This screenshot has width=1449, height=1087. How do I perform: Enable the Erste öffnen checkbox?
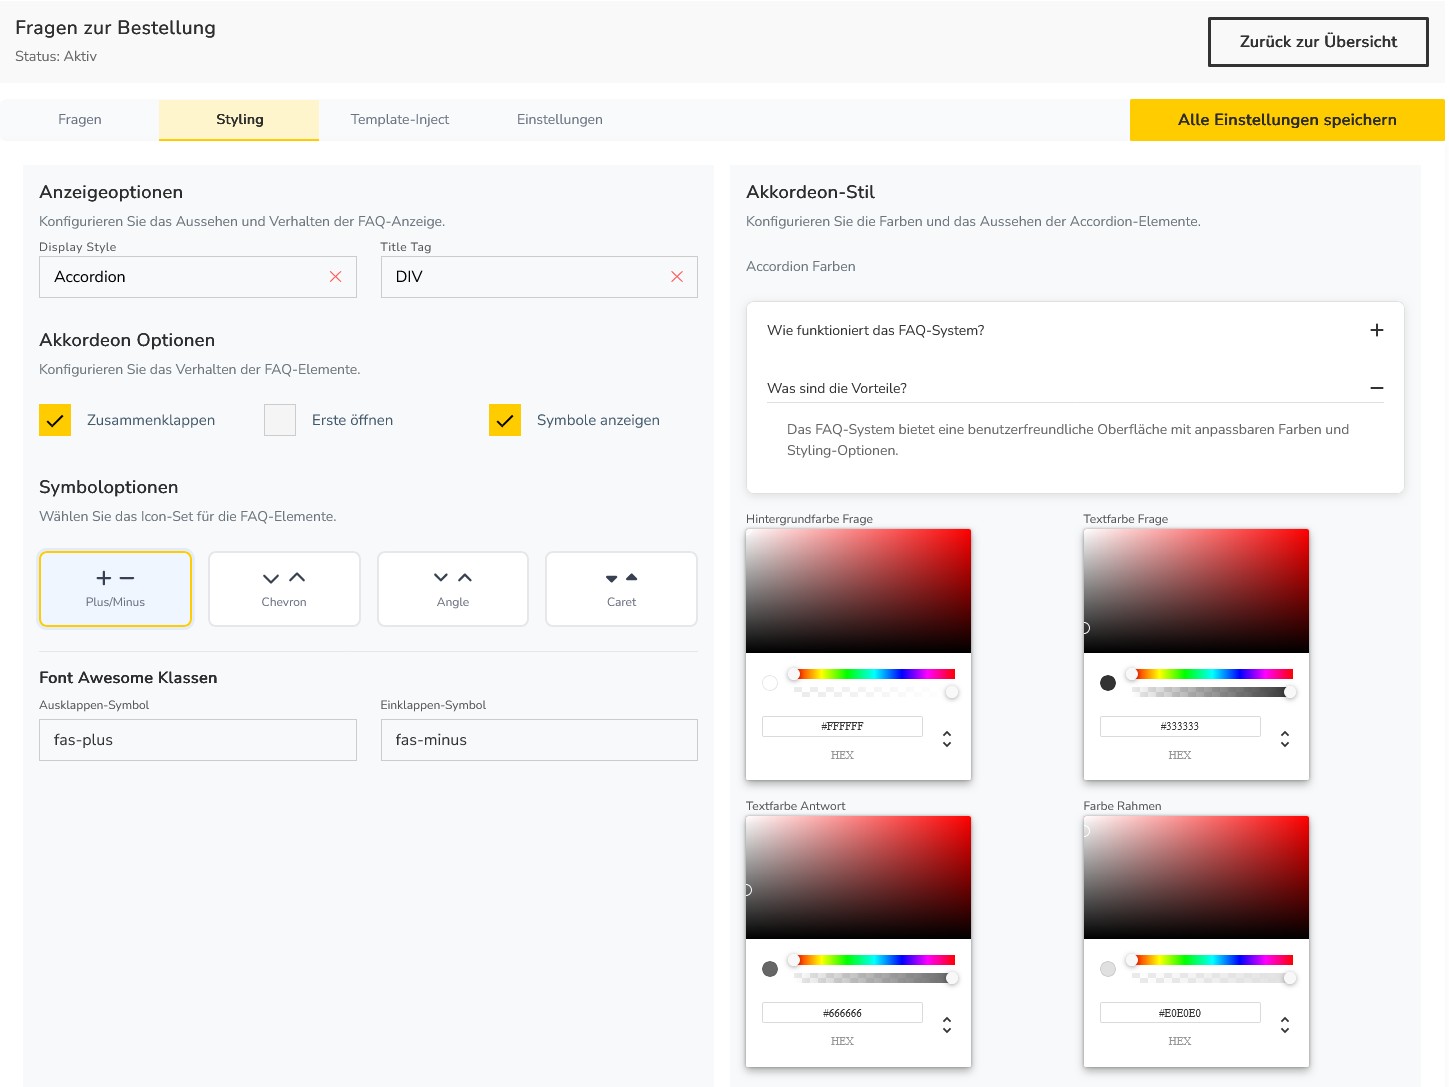(280, 420)
